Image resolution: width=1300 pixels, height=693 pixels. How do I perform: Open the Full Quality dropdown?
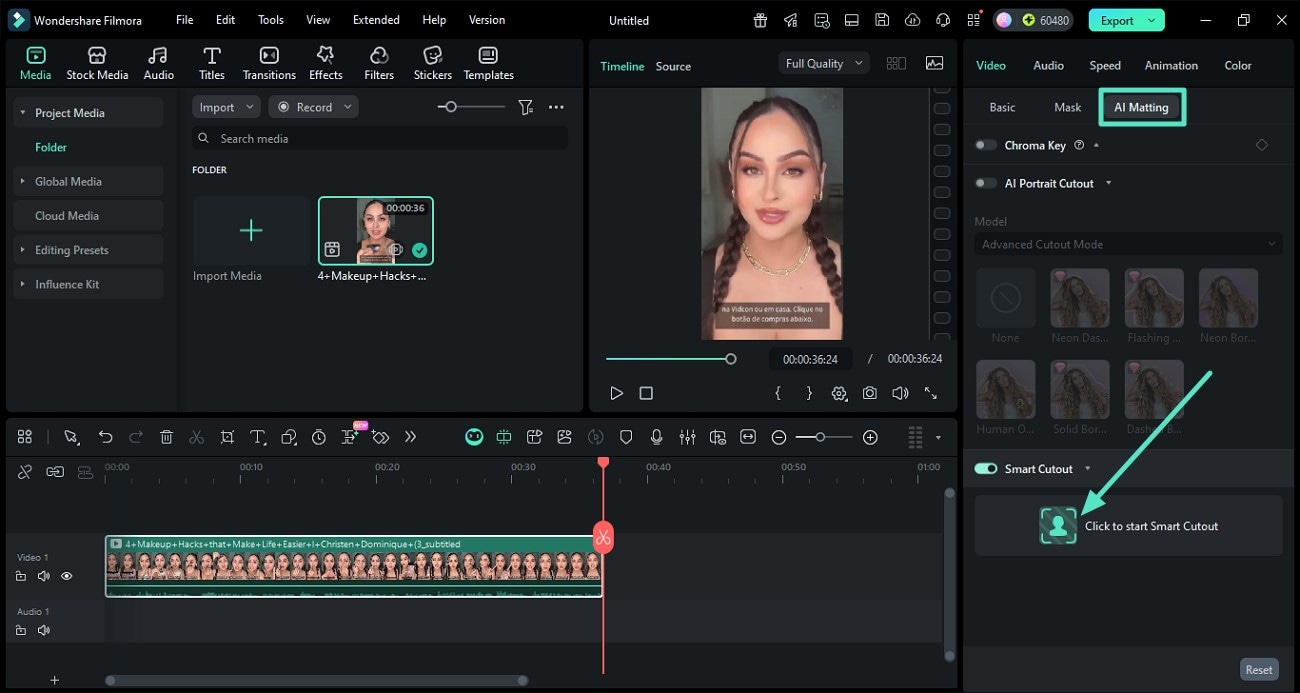[822, 62]
